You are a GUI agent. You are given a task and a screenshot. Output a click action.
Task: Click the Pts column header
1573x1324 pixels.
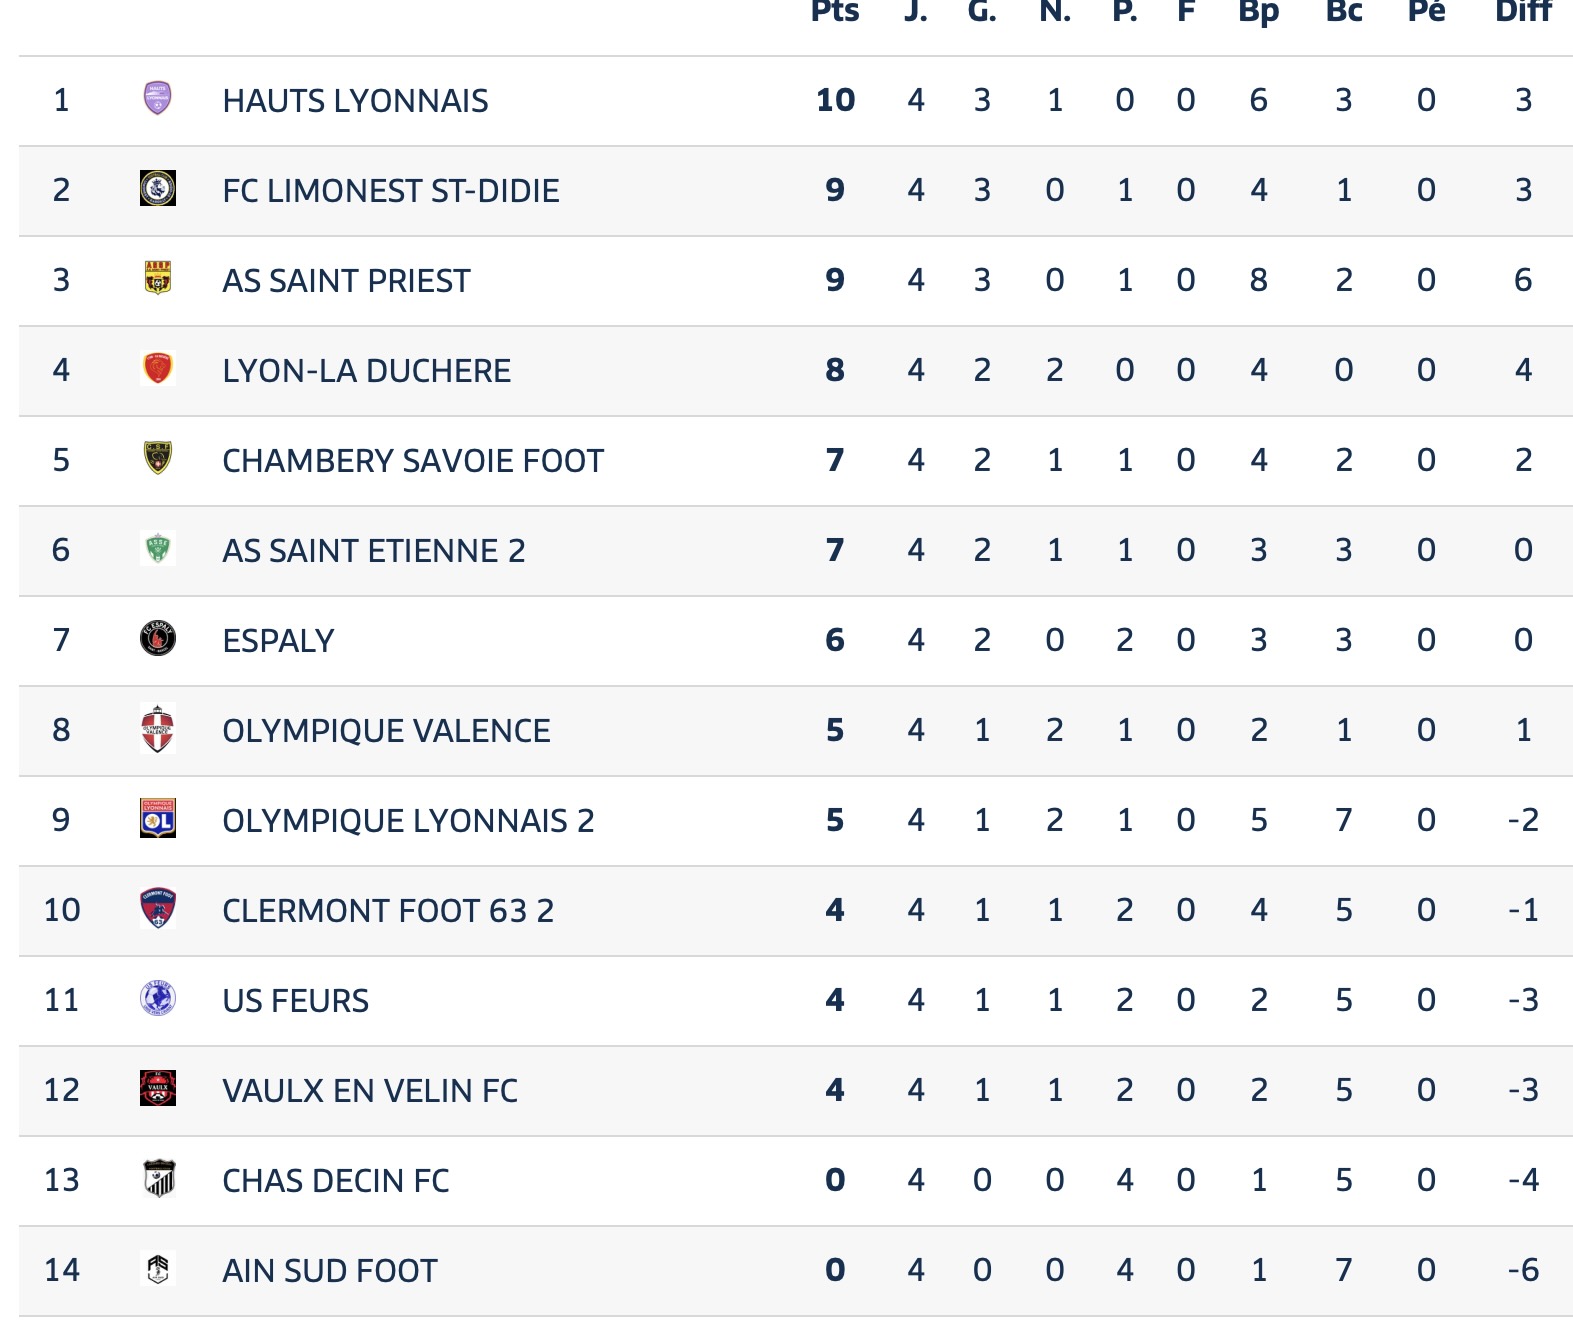click(835, 11)
